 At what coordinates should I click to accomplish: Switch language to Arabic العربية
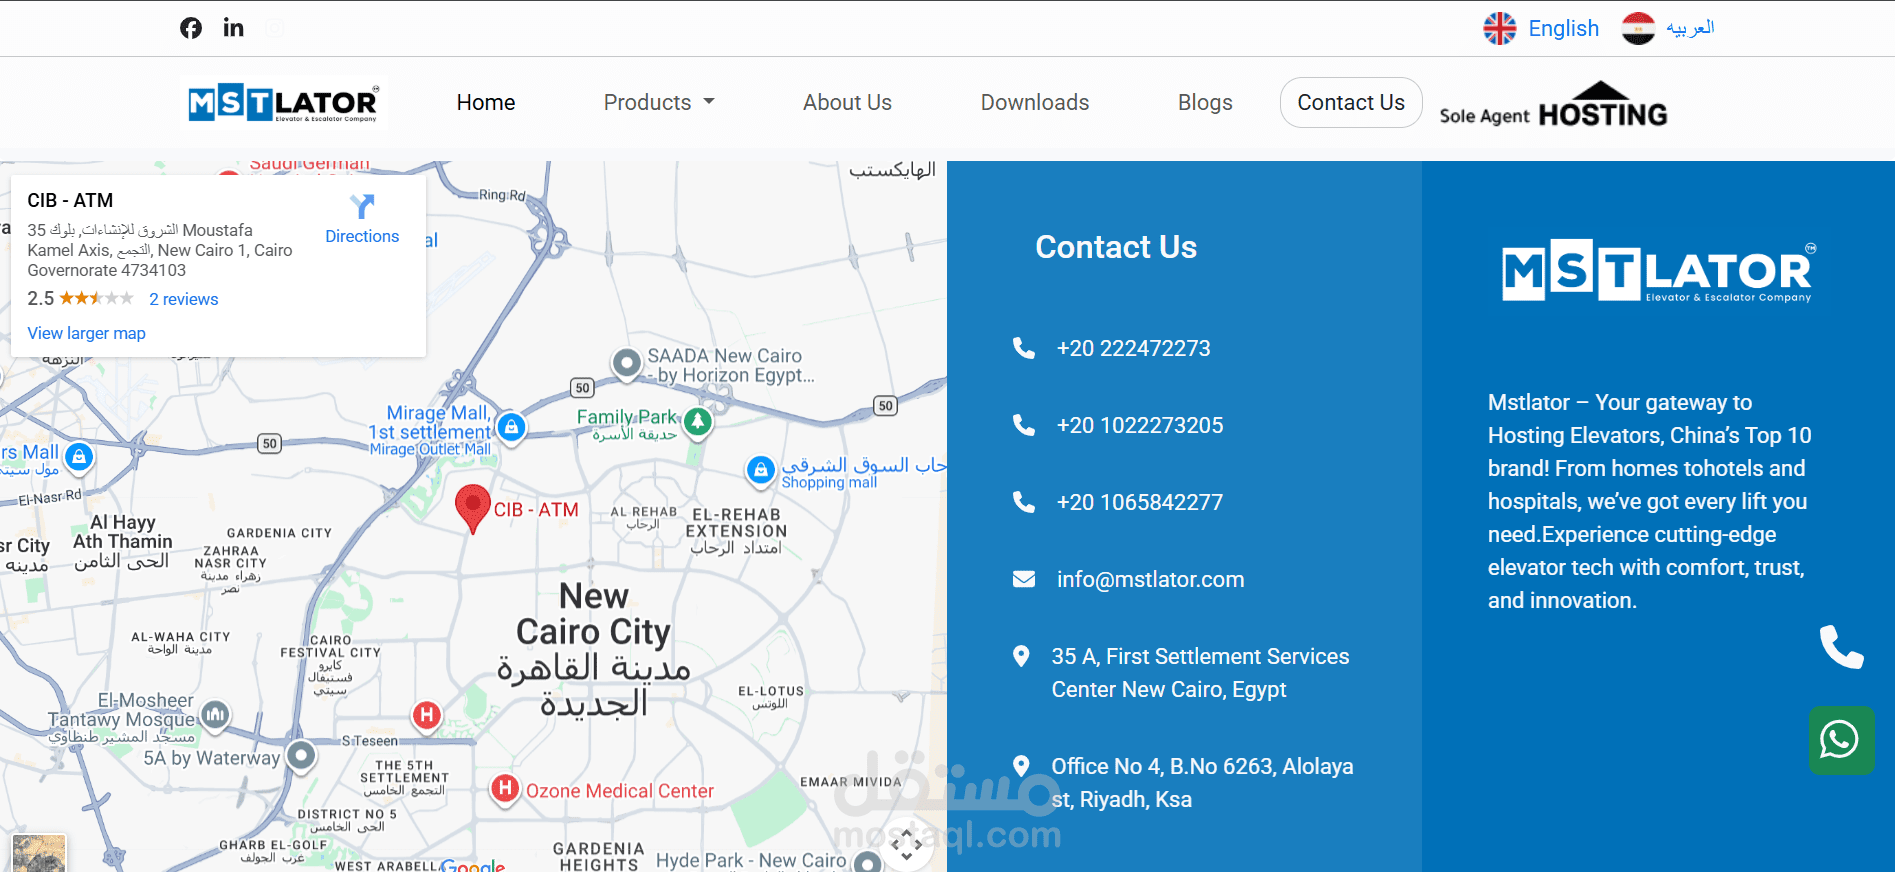click(1690, 28)
